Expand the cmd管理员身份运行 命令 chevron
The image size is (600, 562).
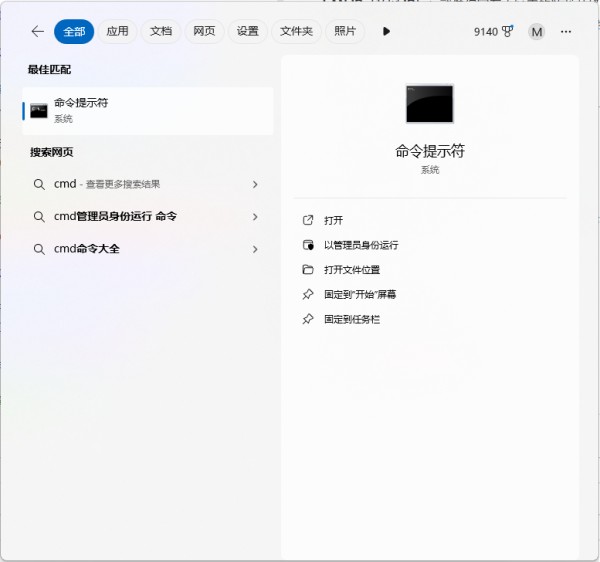click(x=255, y=217)
